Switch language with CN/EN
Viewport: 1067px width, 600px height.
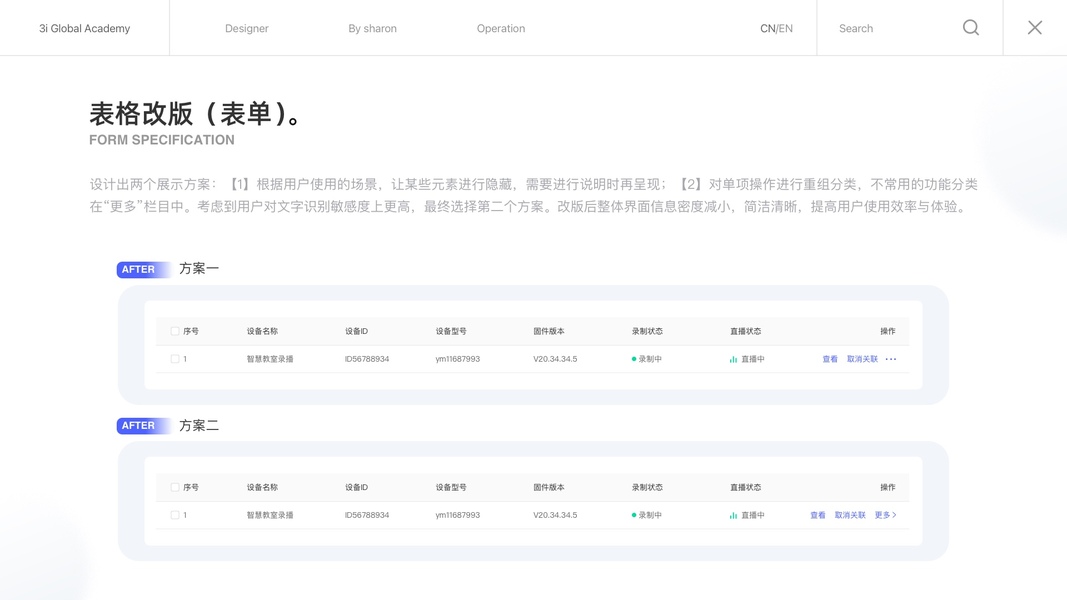coord(776,29)
